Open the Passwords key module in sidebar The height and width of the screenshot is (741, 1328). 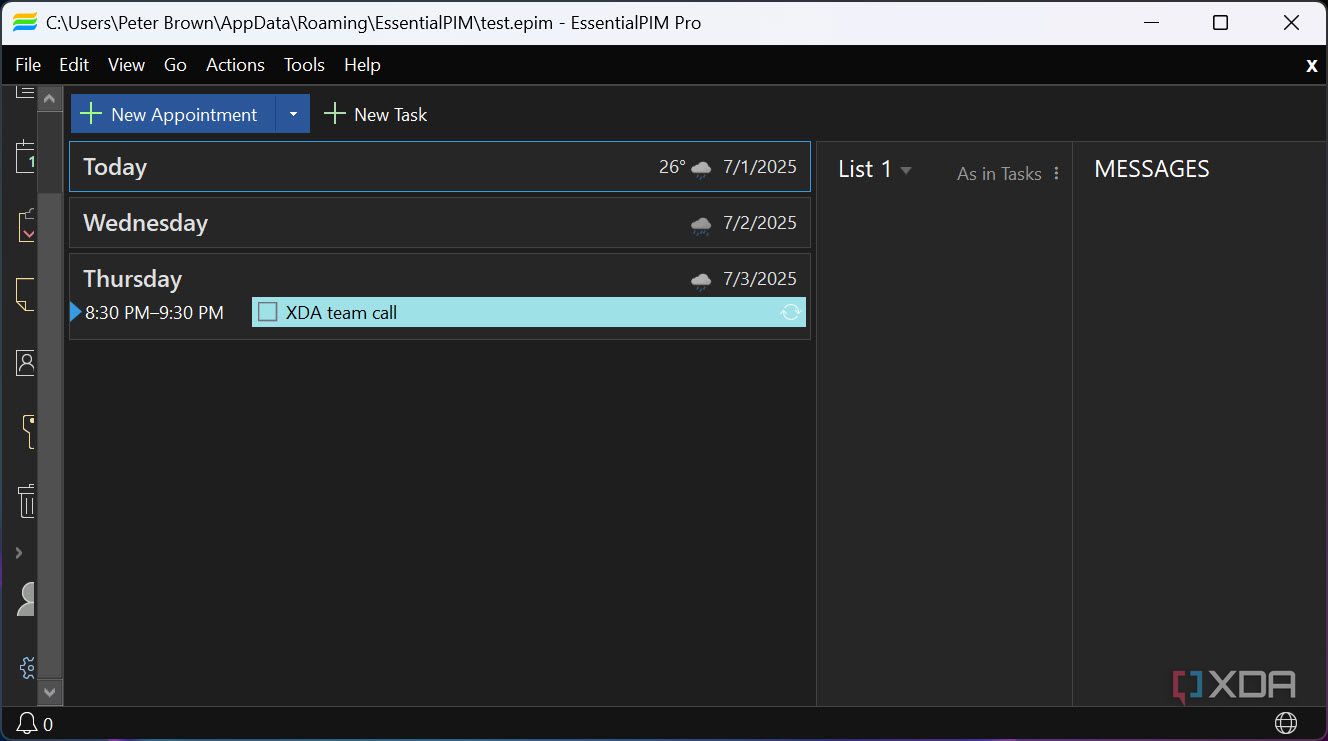pos(28,431)
